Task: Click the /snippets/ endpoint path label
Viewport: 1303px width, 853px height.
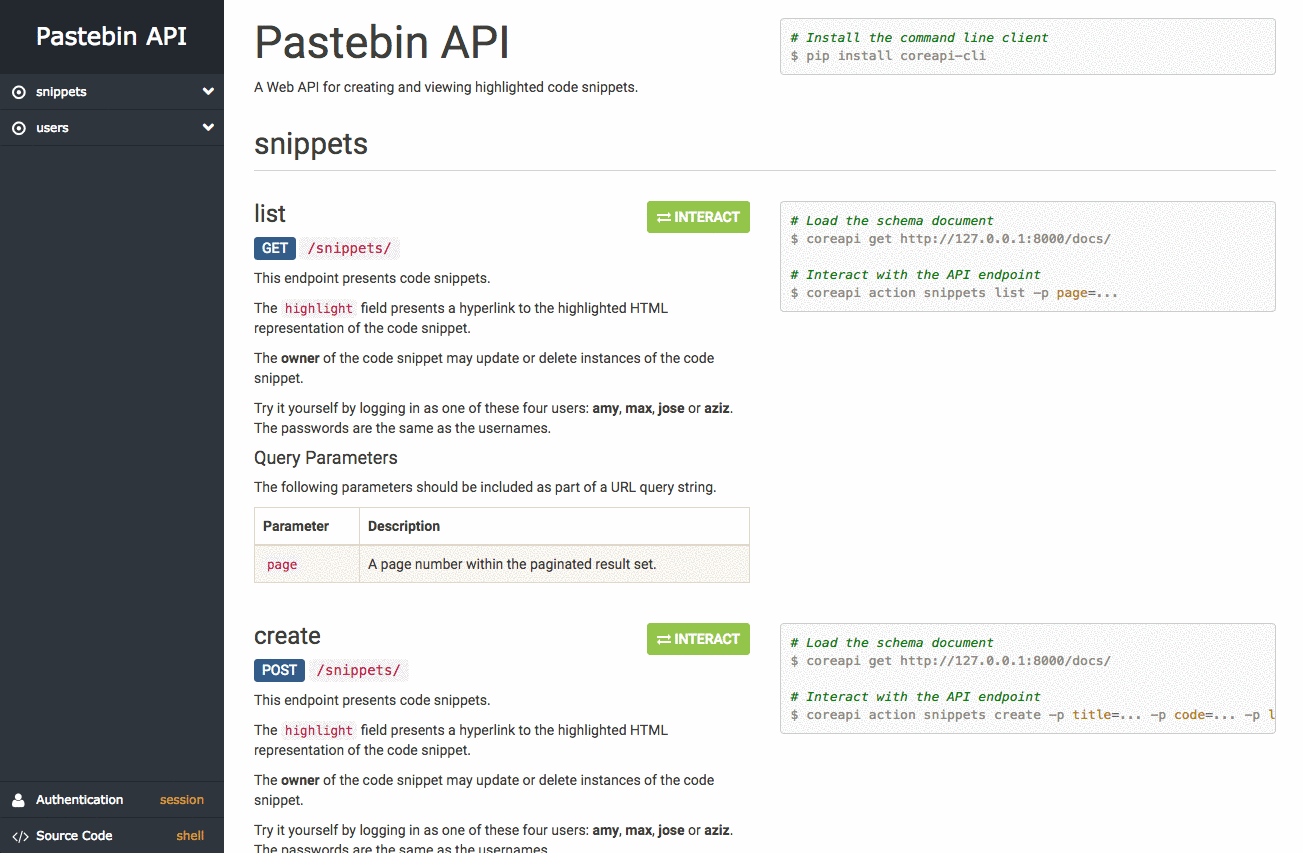Action: pos(348,248)
